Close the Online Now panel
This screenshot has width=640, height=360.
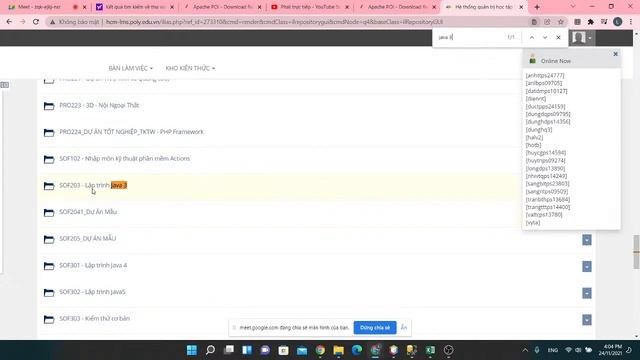pos(616,54)
